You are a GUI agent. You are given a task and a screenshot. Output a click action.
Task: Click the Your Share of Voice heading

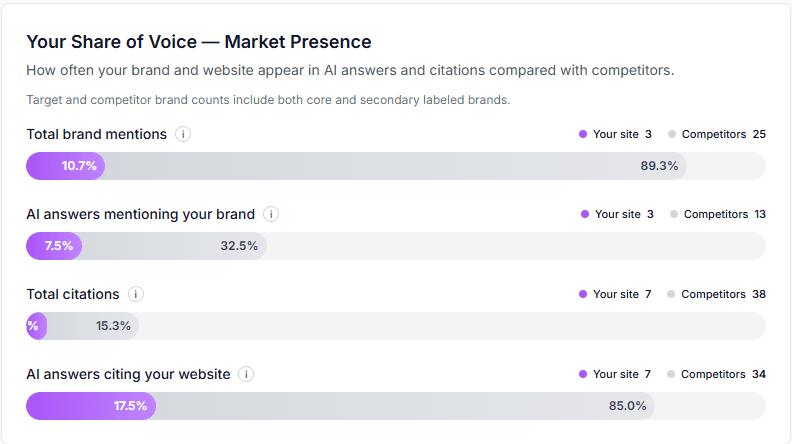point(198,42)
